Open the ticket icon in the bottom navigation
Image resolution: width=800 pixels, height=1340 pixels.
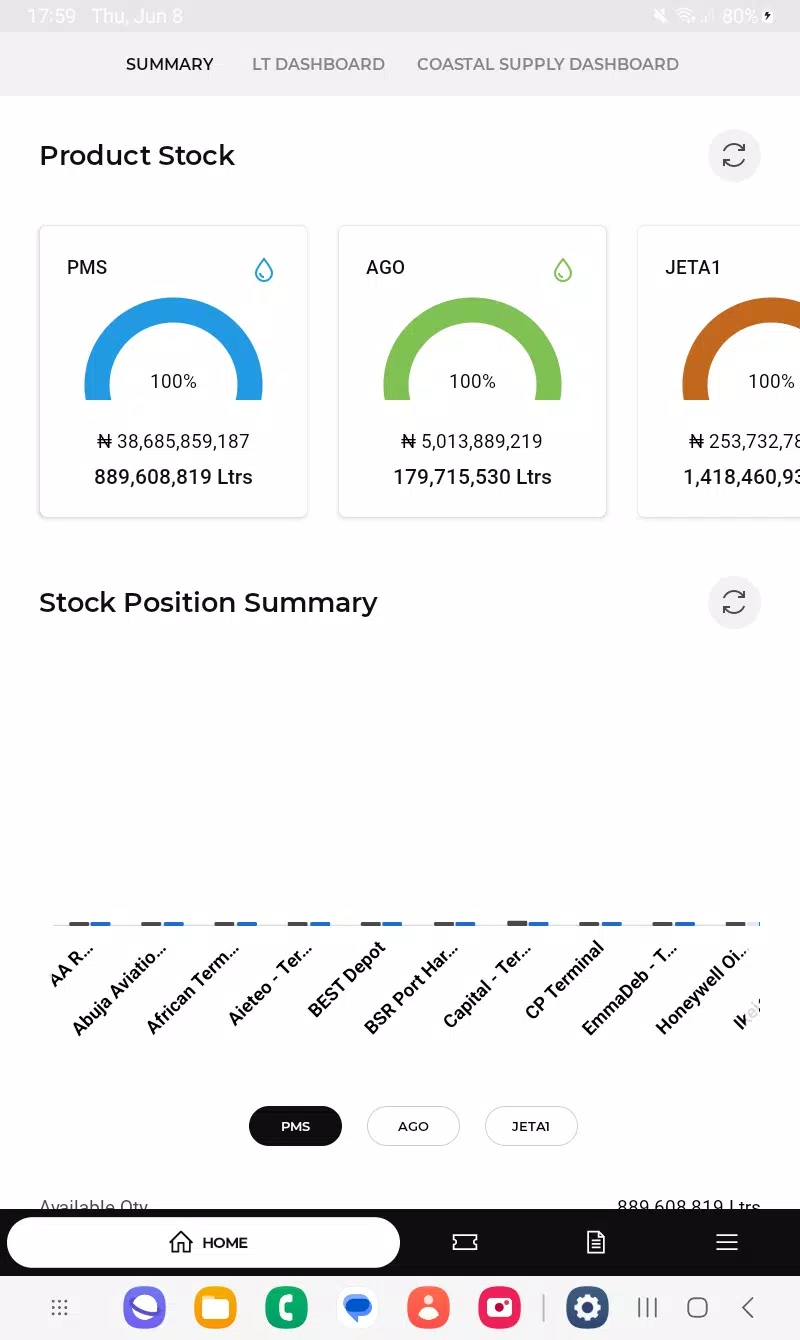click(x=465, y=1242)
